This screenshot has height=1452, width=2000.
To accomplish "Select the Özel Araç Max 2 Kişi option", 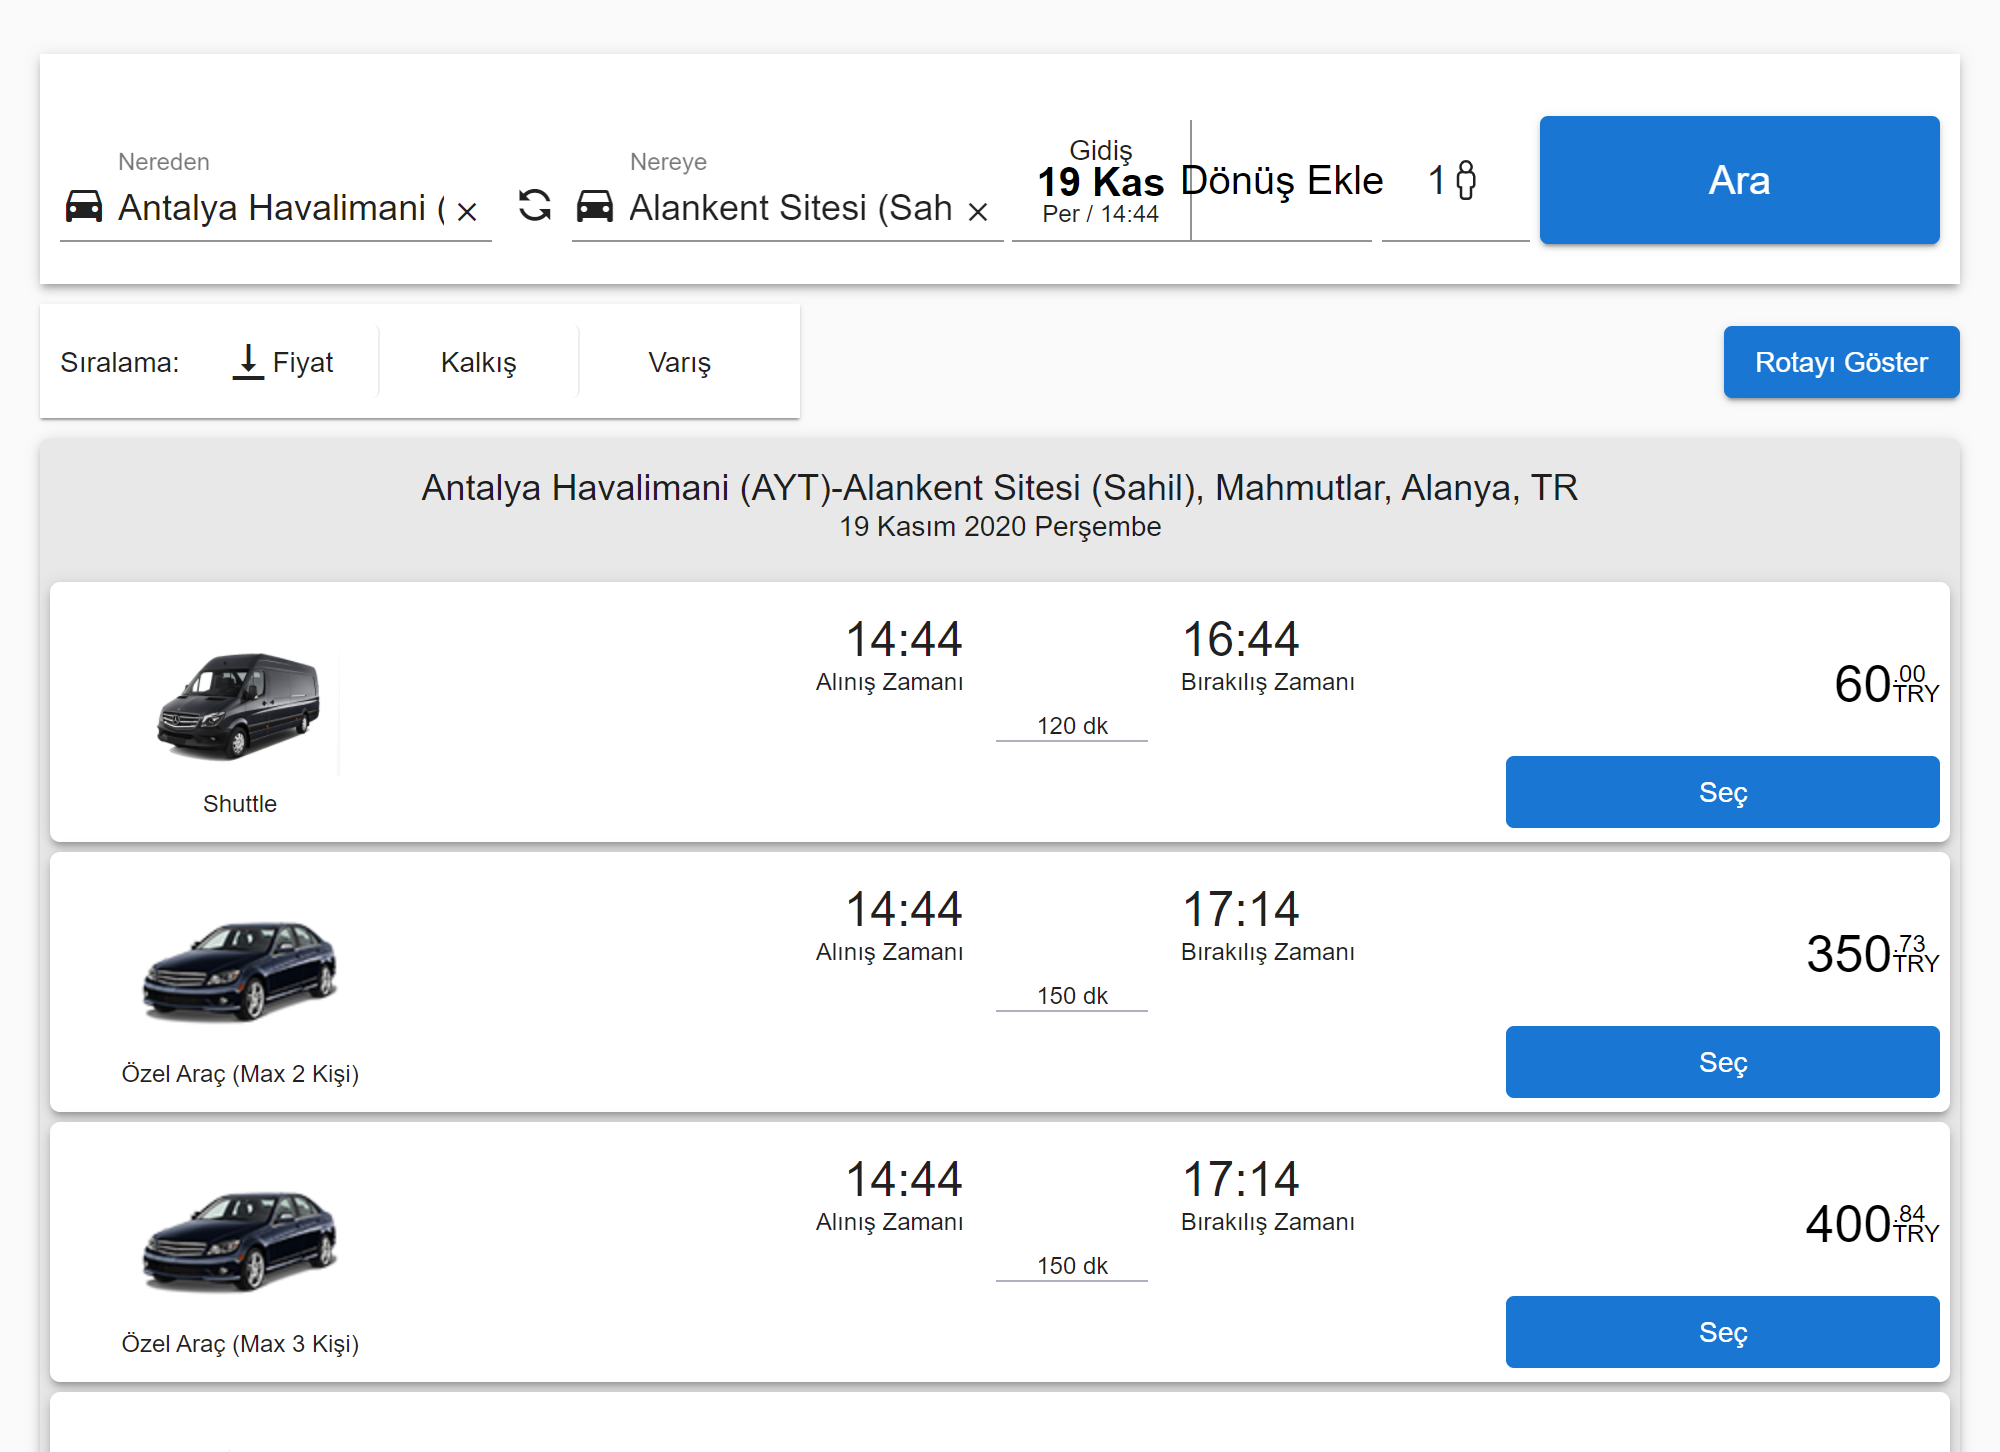I will [1722, 1062].
